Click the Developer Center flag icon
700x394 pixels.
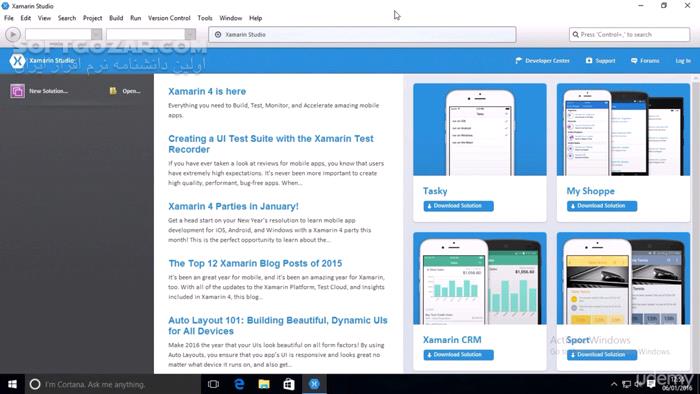(518, 61)
